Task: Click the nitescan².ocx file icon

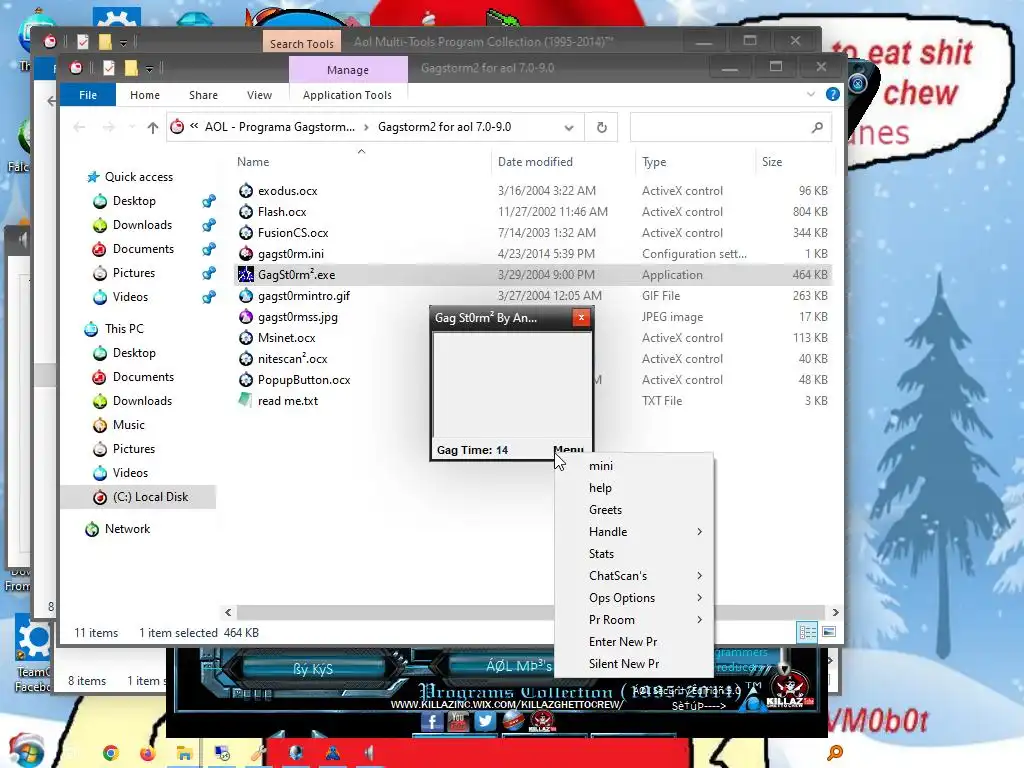Action: pos(246,359)
